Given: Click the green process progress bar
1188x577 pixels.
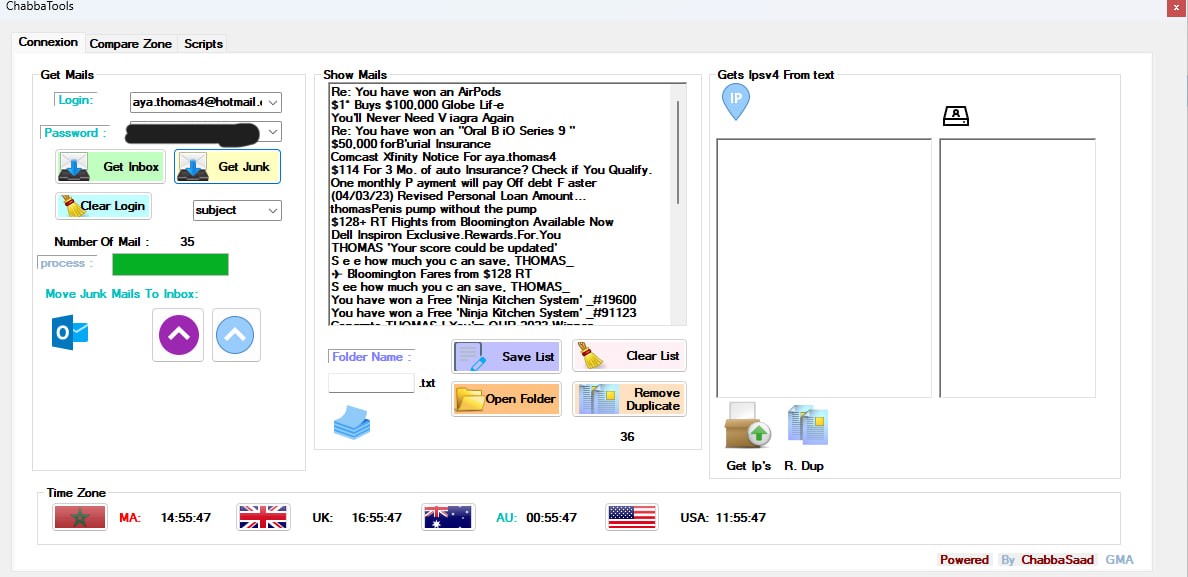Looking at the screenshot, I should pos(170,264).
